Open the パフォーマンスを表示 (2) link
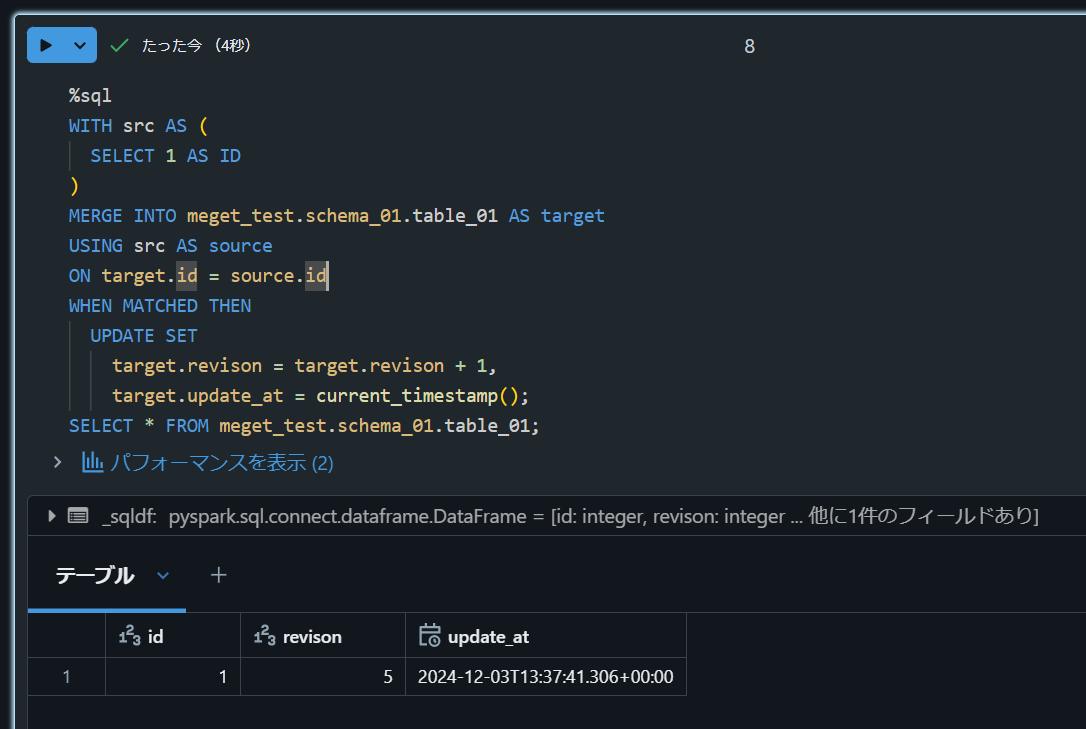The image size is (1086, 729). pyautogui.click(x=222, y=462)
